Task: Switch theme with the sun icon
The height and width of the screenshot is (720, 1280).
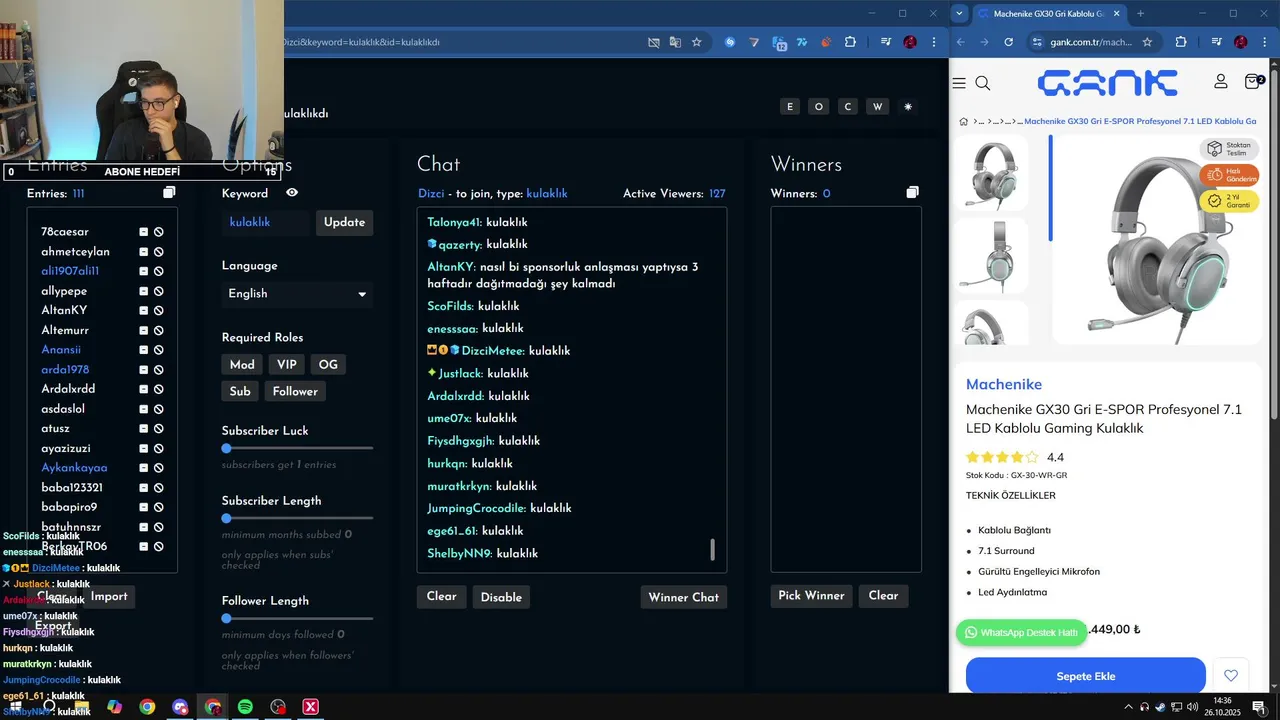Action: (x=908, y=107)
